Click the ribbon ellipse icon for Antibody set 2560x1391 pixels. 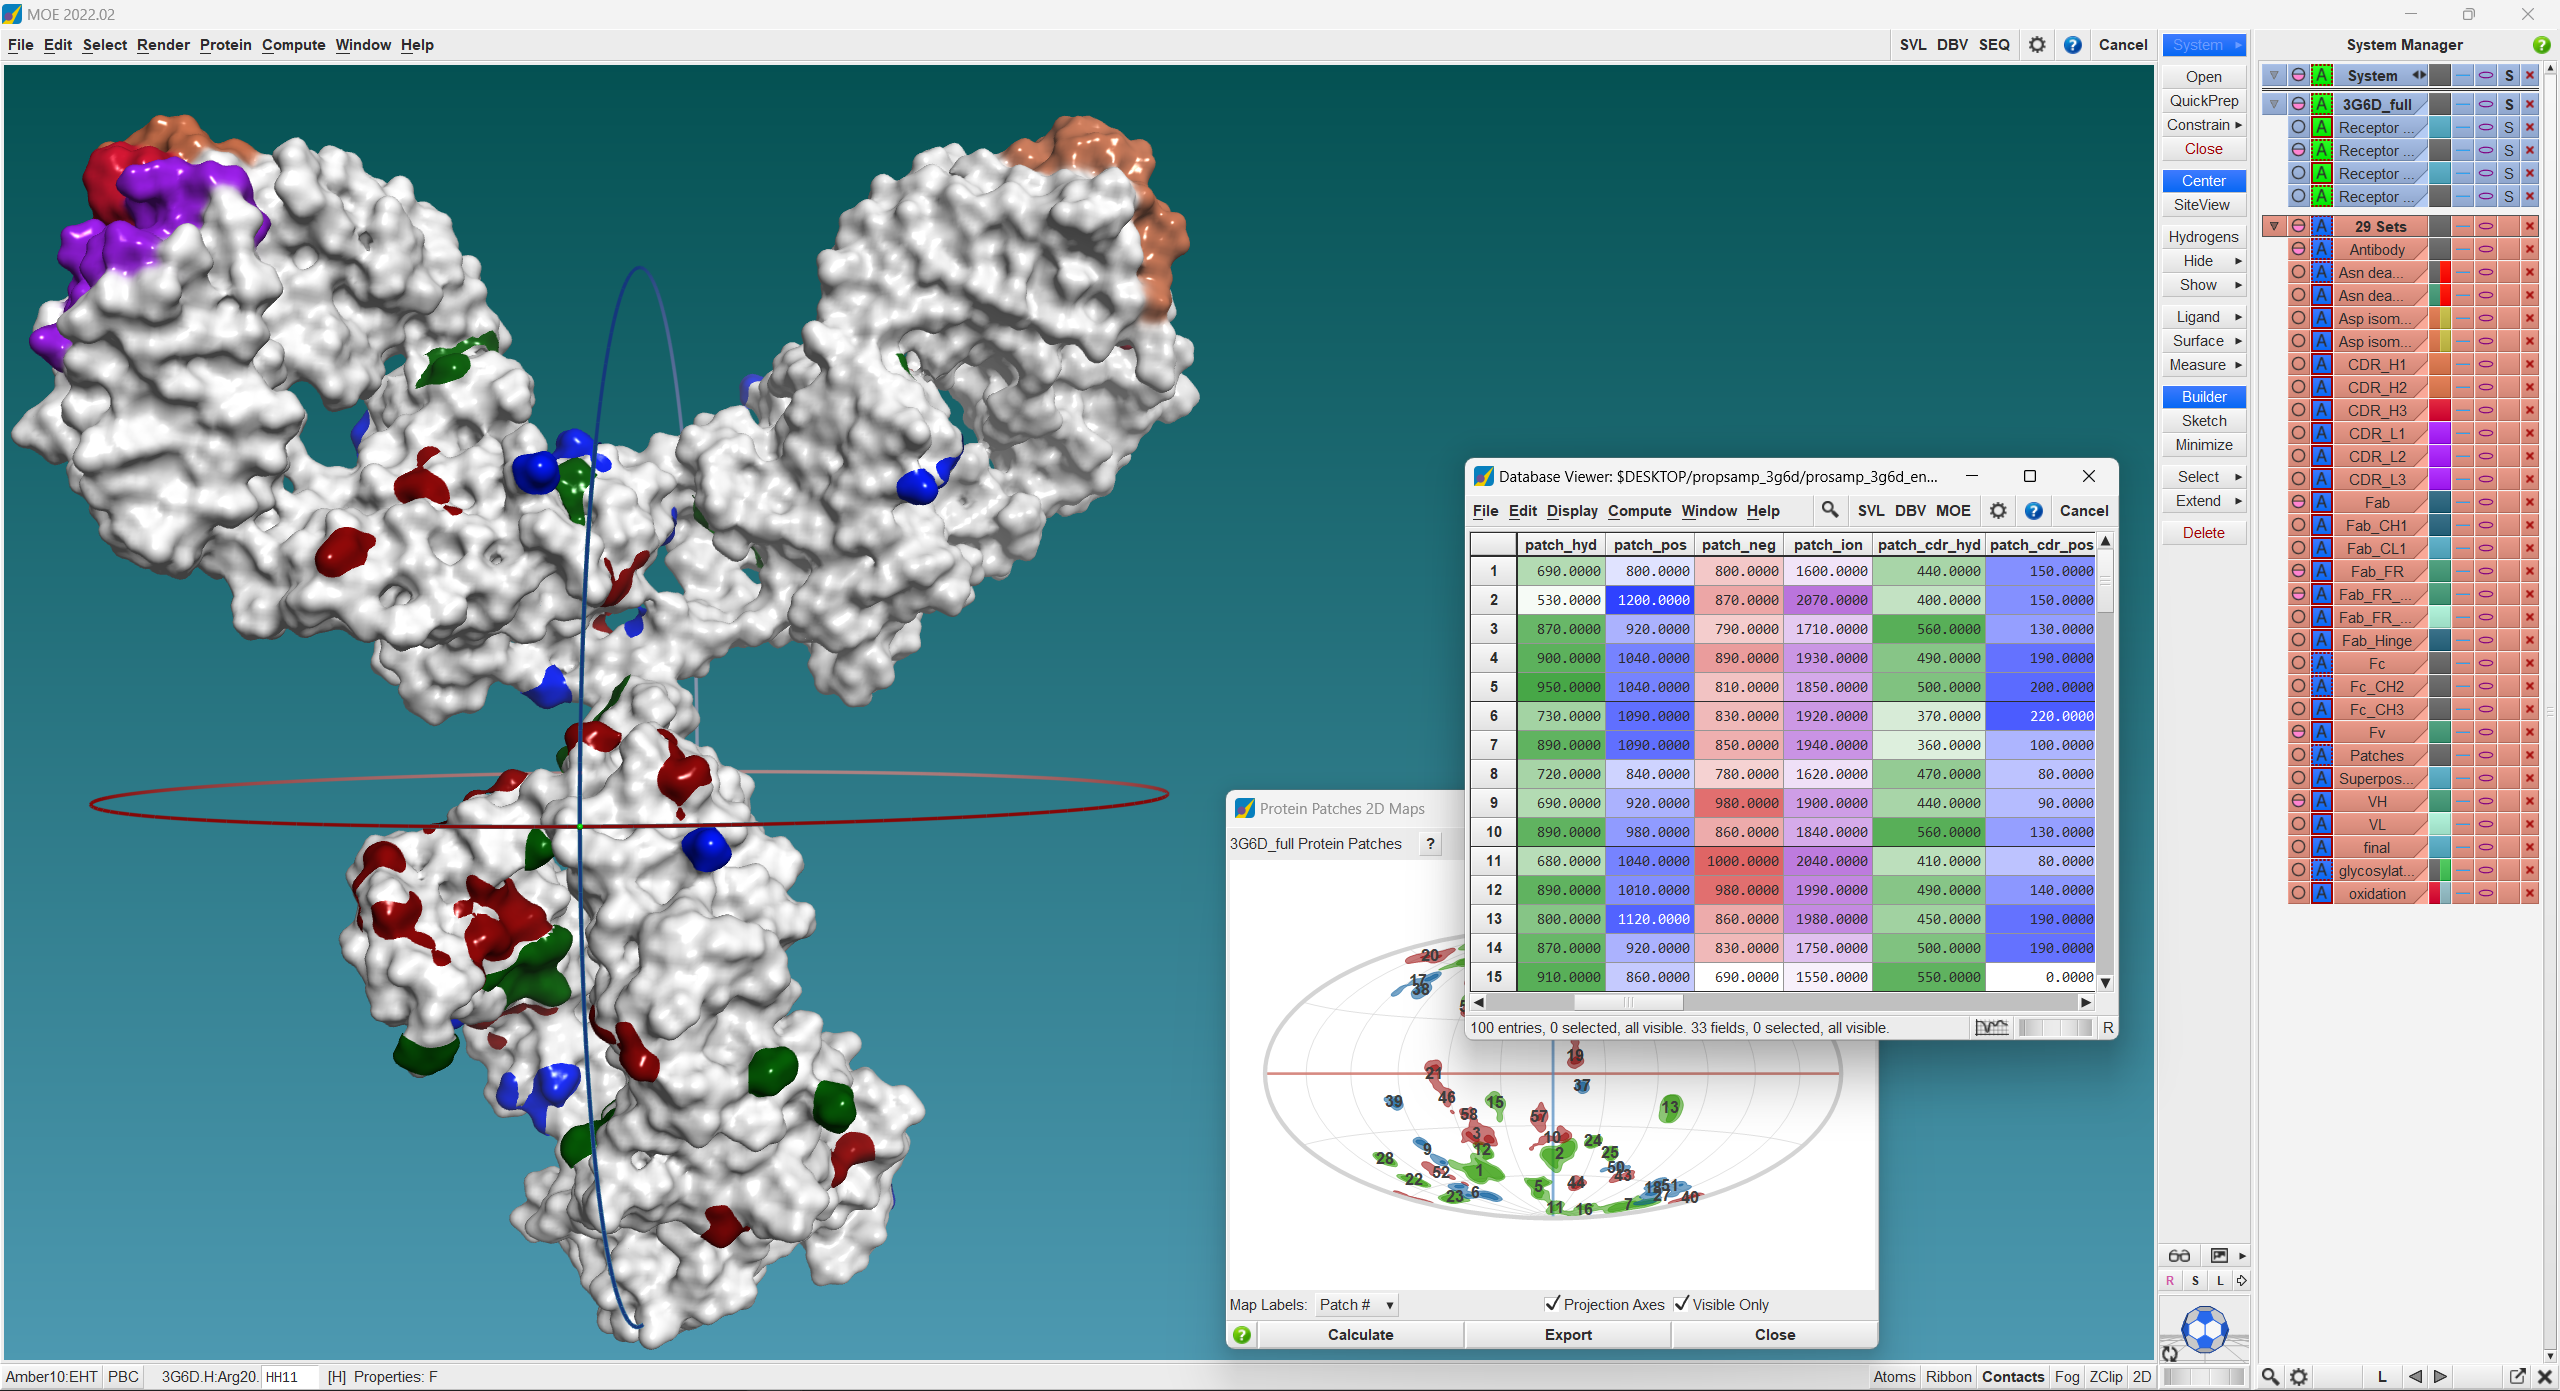coord(2486,250)
